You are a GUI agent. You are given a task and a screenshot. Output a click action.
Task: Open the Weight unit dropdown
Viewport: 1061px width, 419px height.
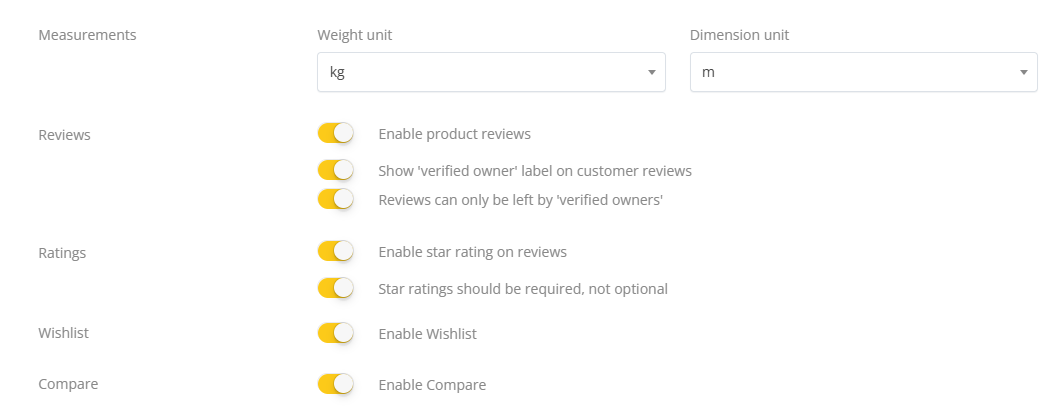click(490, 72)
